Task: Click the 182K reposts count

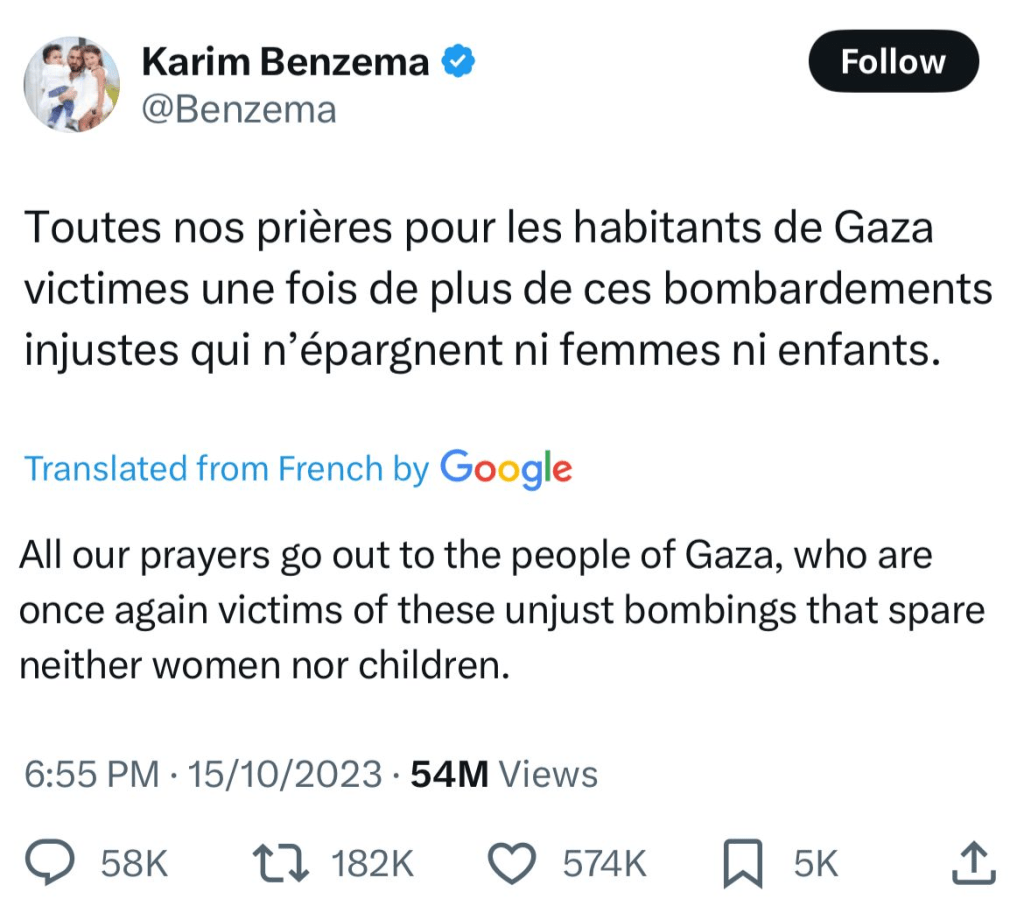Action: [x=372, y=864]
